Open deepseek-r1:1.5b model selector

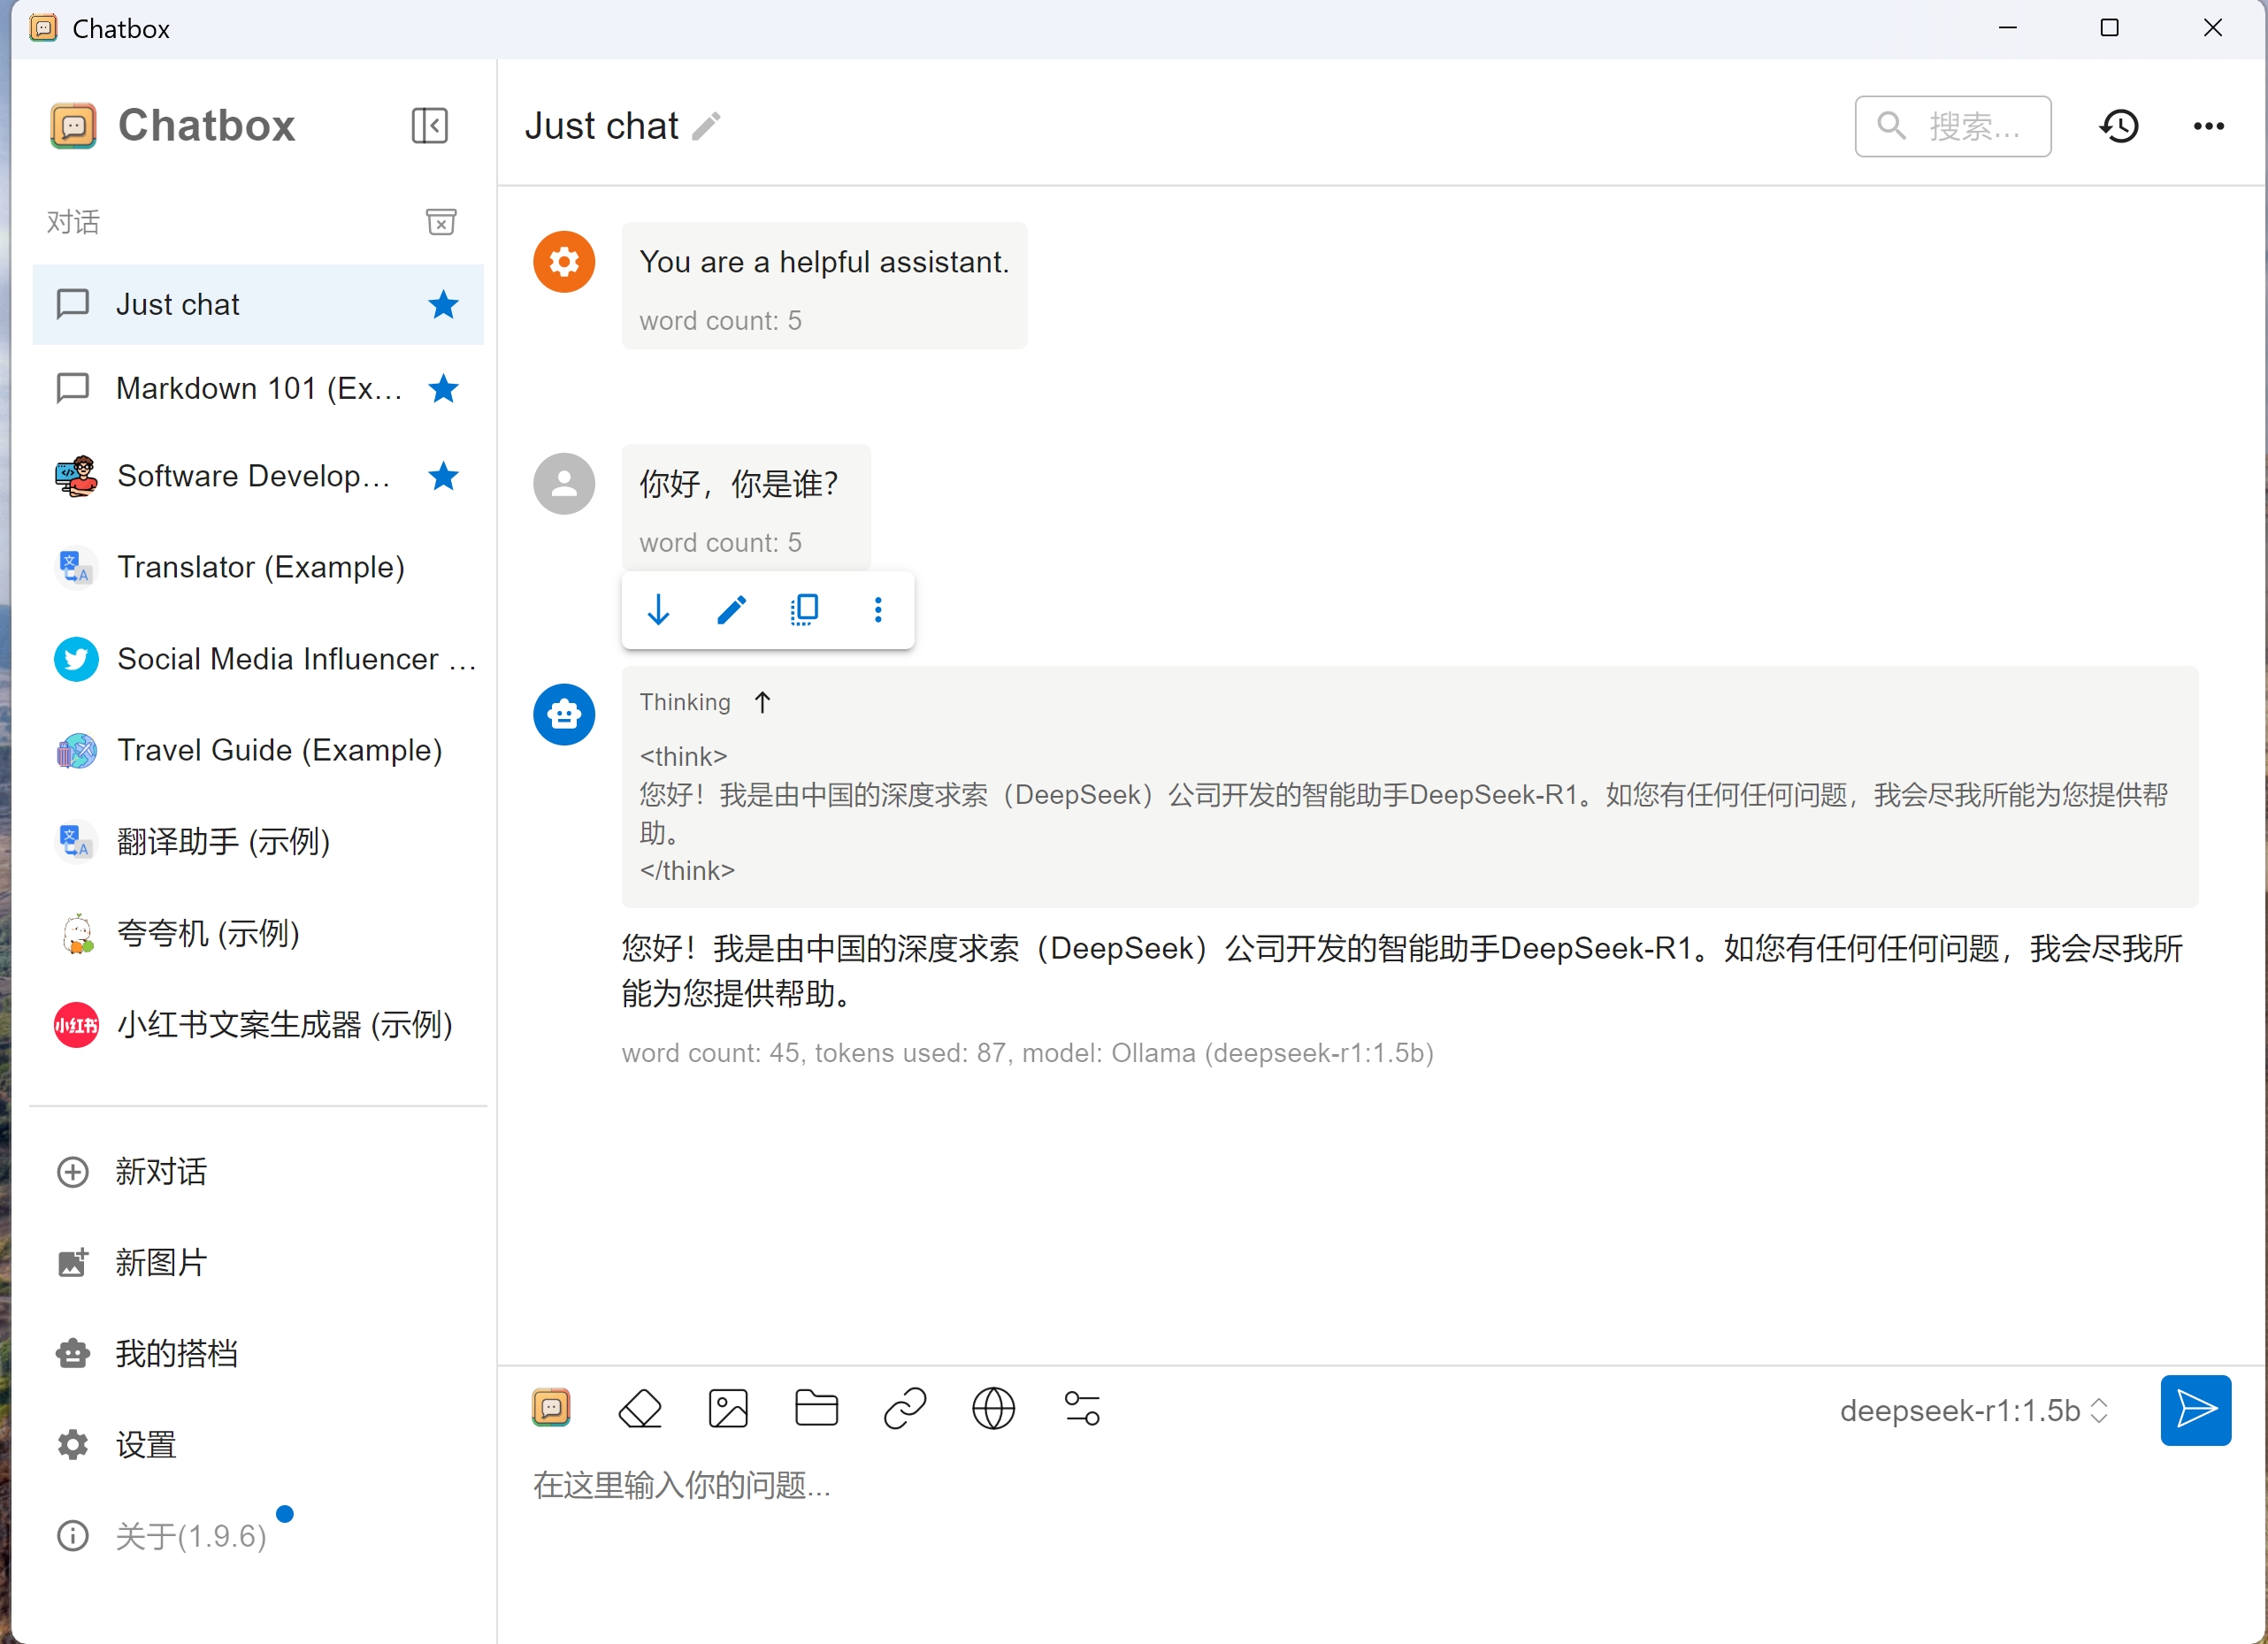(x=1974, y=1410)
